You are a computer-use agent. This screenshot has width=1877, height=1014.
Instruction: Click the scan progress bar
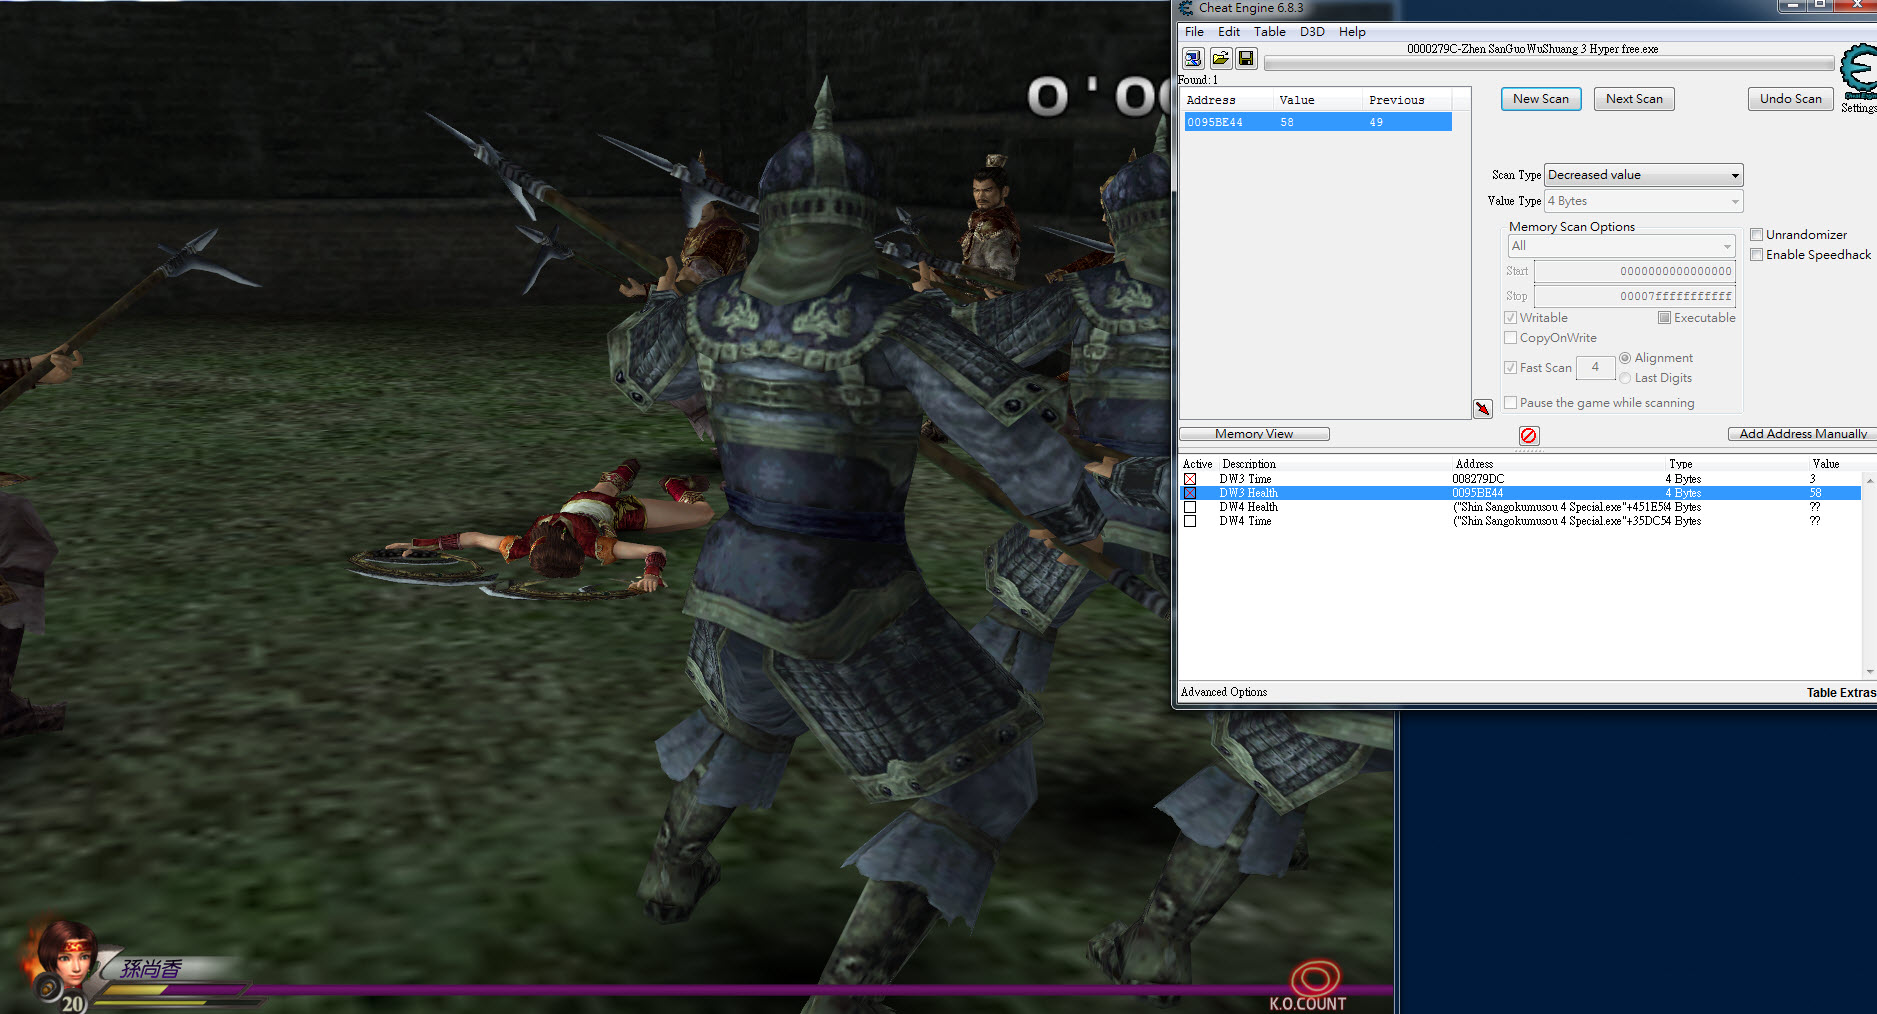coord(1548,64)
